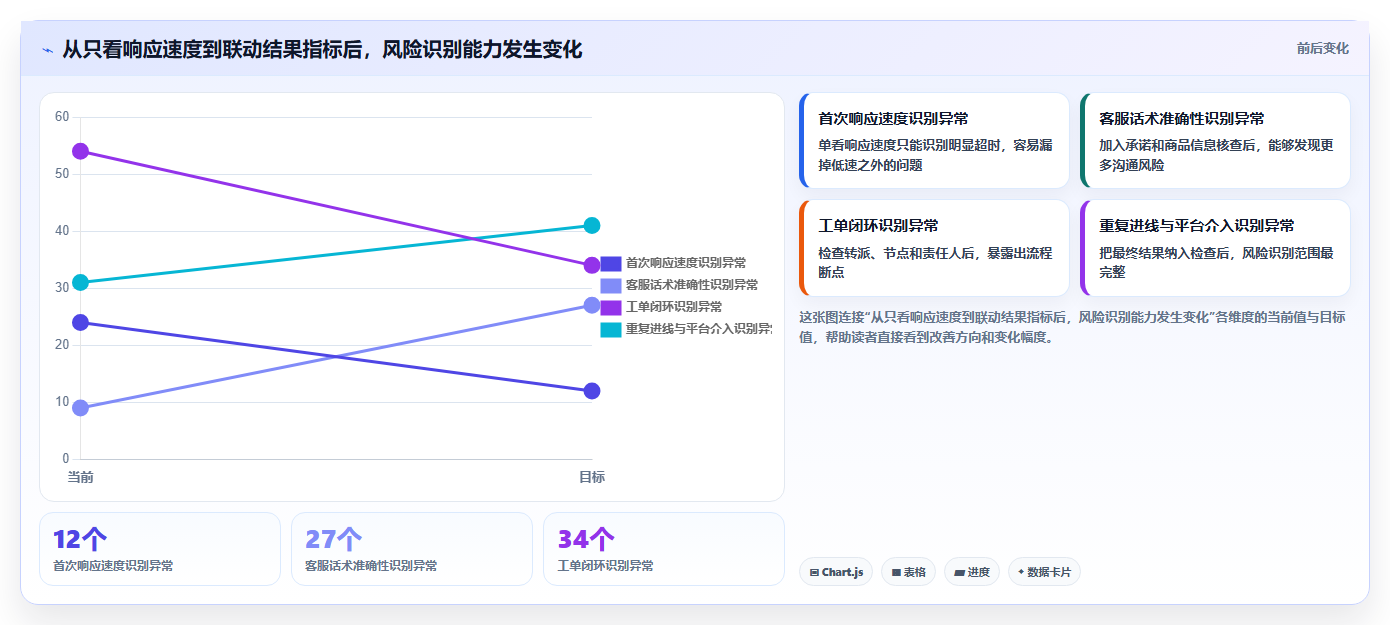
Task: Click the lightning icon beside the title
Action: (48, 50)
